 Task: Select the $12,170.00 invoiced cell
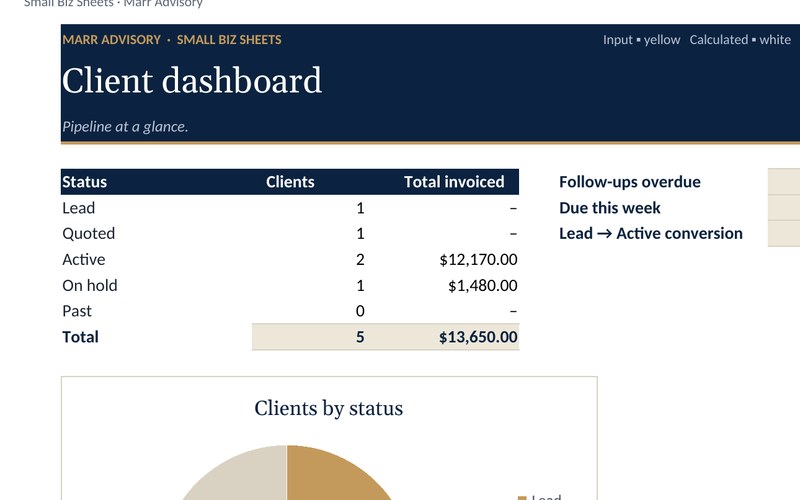click(443, 260)
